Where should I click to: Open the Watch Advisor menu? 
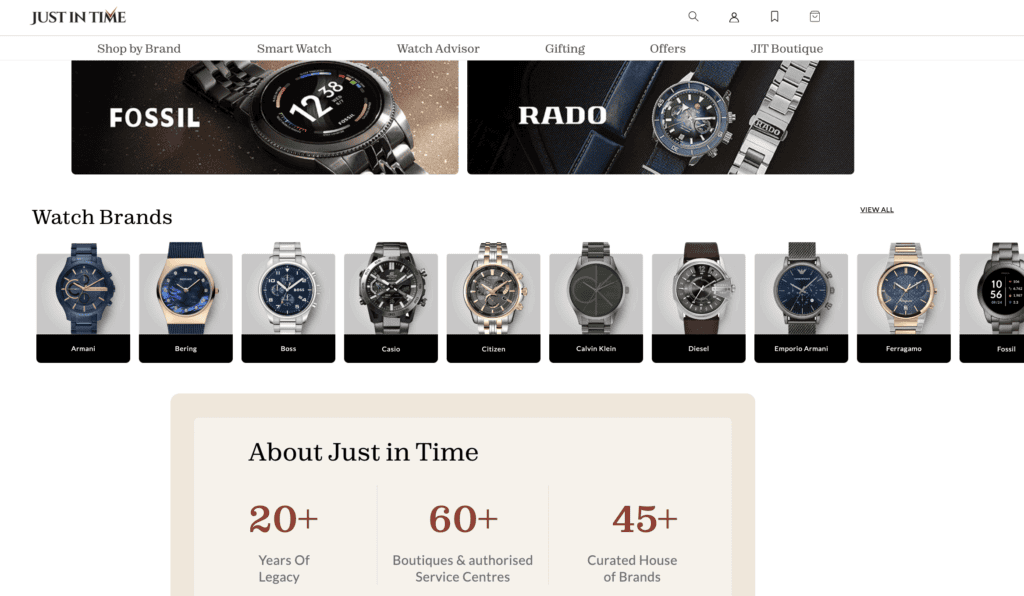(438, 48)
